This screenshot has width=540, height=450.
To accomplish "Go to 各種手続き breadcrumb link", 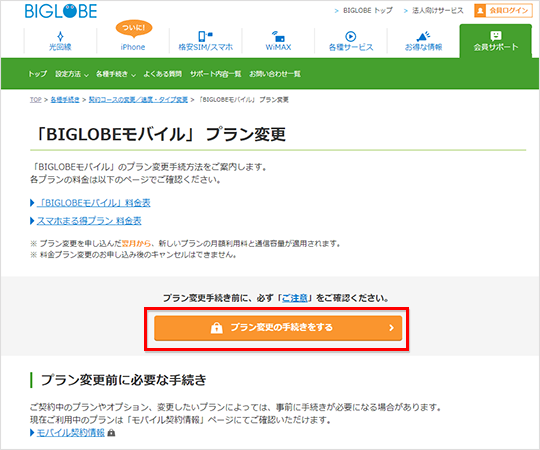I will click(65, 100).
